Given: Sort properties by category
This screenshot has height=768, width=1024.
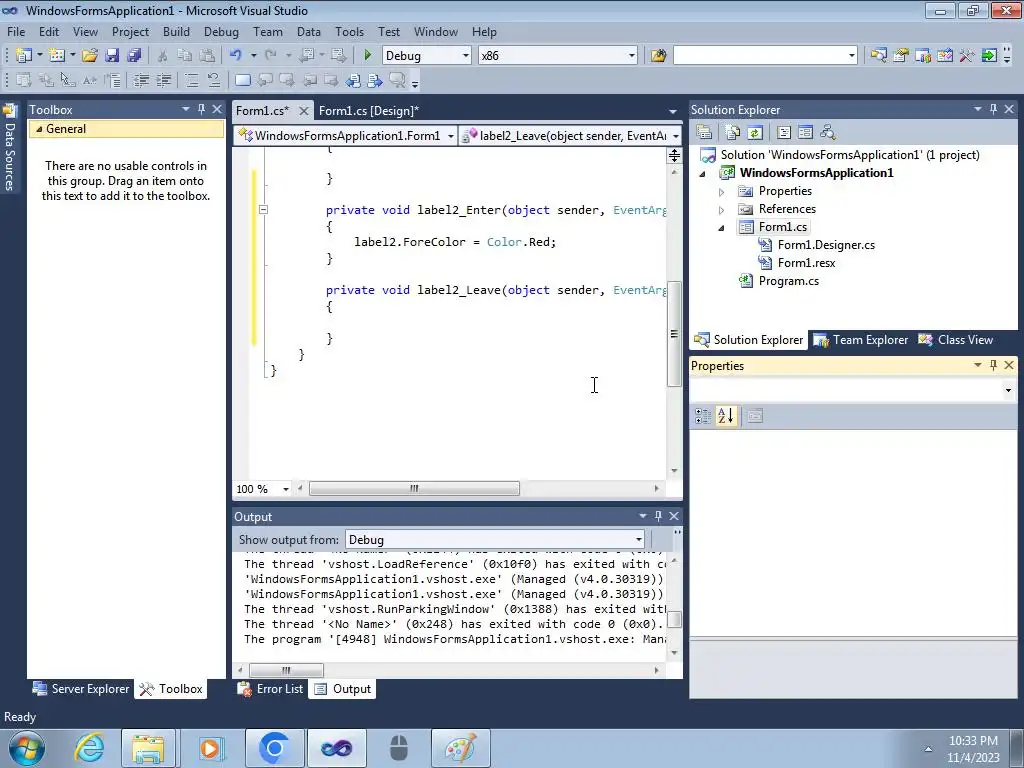Looking at the screenshot, I should pos(703,415).
